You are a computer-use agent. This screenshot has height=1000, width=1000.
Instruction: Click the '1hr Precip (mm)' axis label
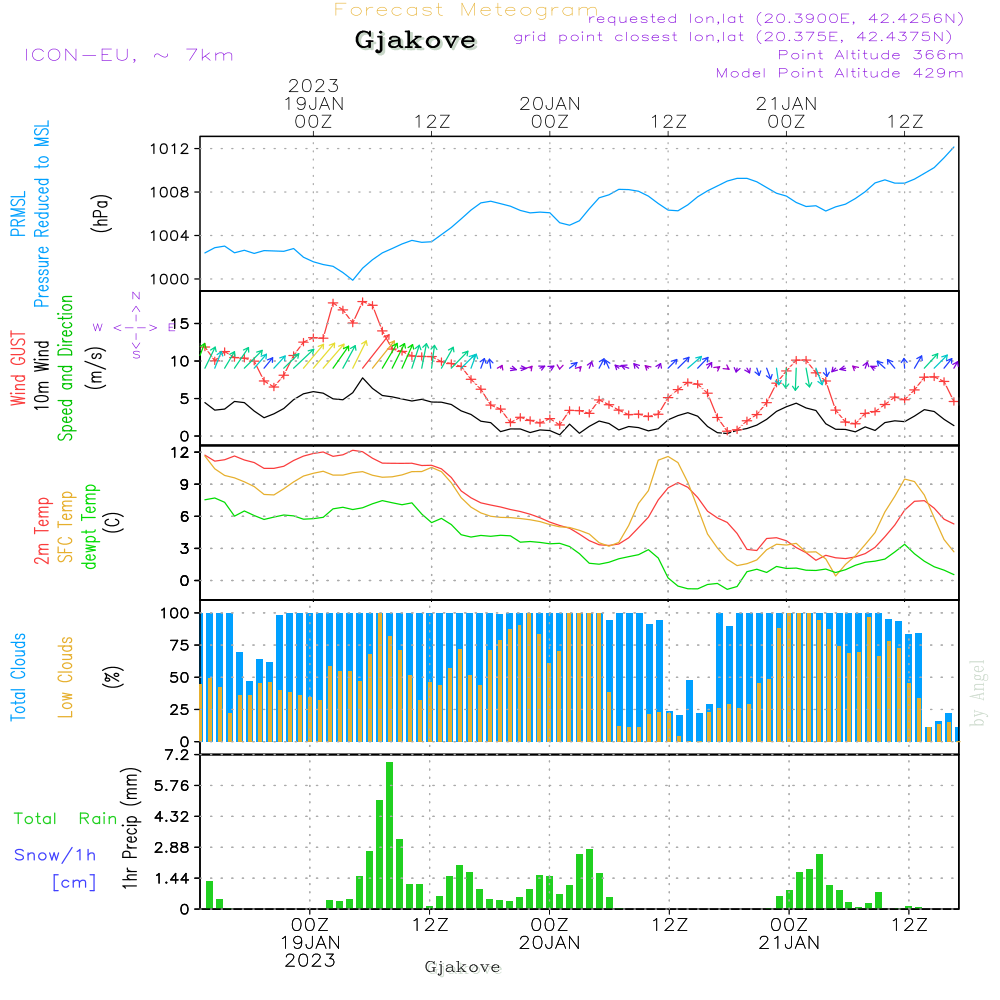130,828
